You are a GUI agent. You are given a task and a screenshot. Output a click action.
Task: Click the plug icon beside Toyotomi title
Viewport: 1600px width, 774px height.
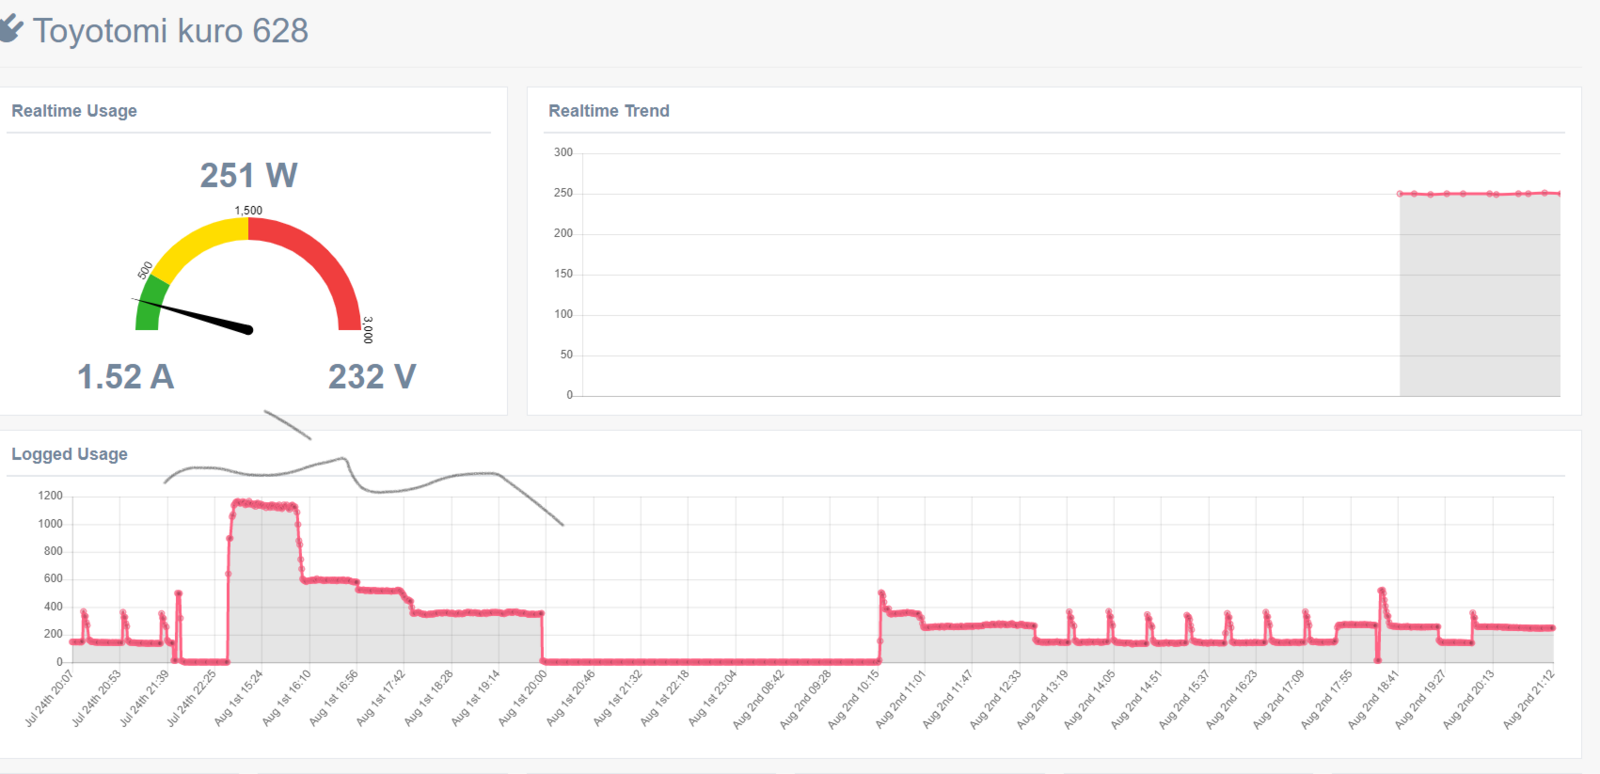[9, 29]
